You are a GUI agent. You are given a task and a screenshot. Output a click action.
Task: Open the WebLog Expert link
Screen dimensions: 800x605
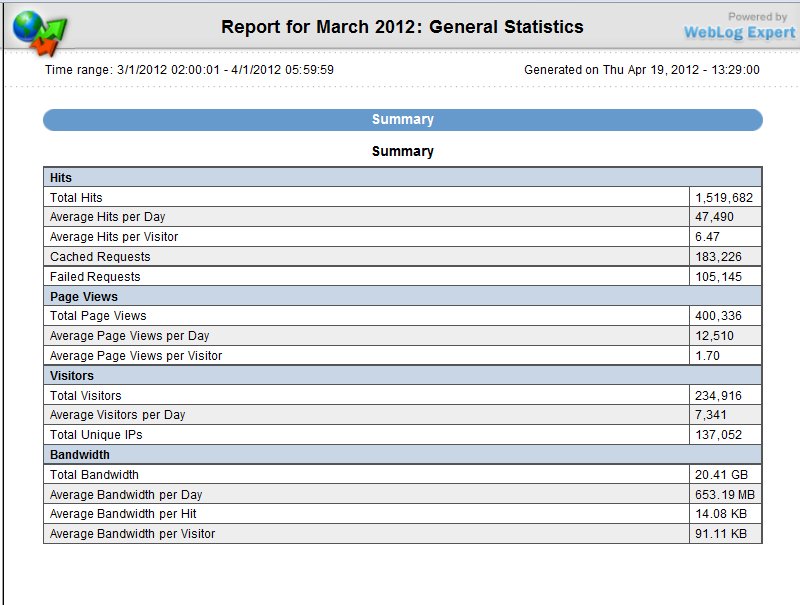pos(739,33)
